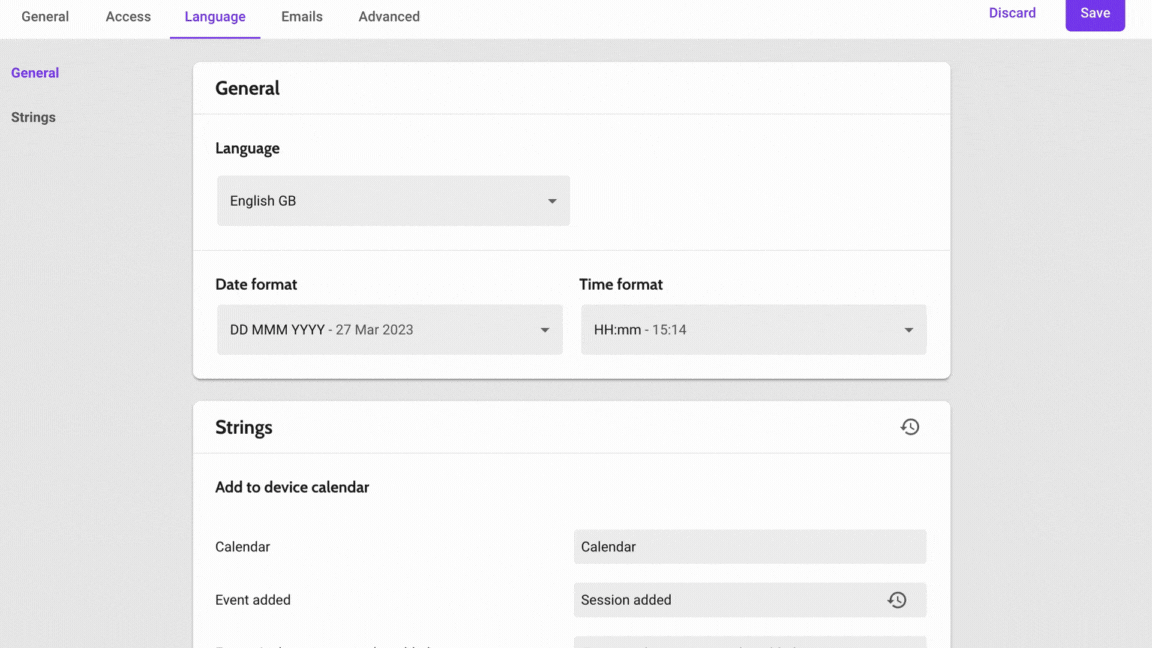Jump to Strings section in the left sidebar
1152x648 pixels.
tap(33, 117)
